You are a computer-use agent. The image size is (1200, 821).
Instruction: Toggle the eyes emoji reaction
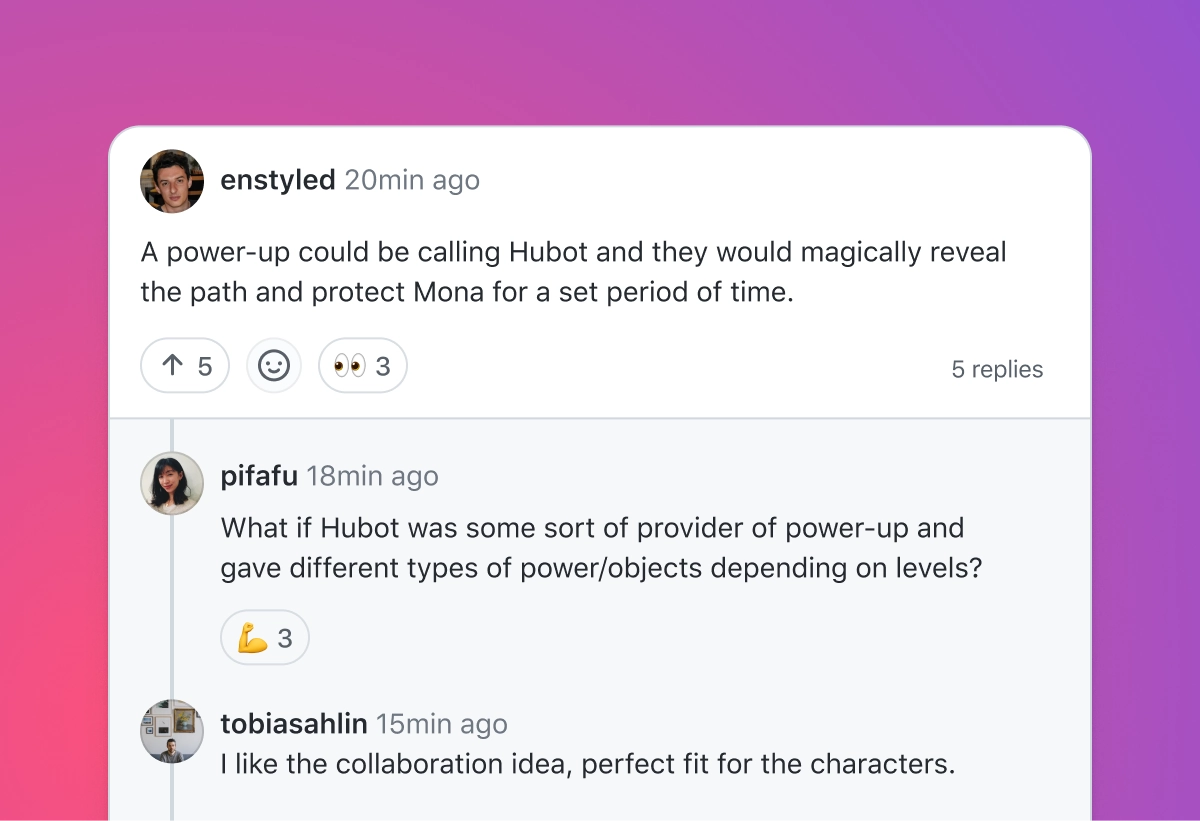tap(363, 366)
